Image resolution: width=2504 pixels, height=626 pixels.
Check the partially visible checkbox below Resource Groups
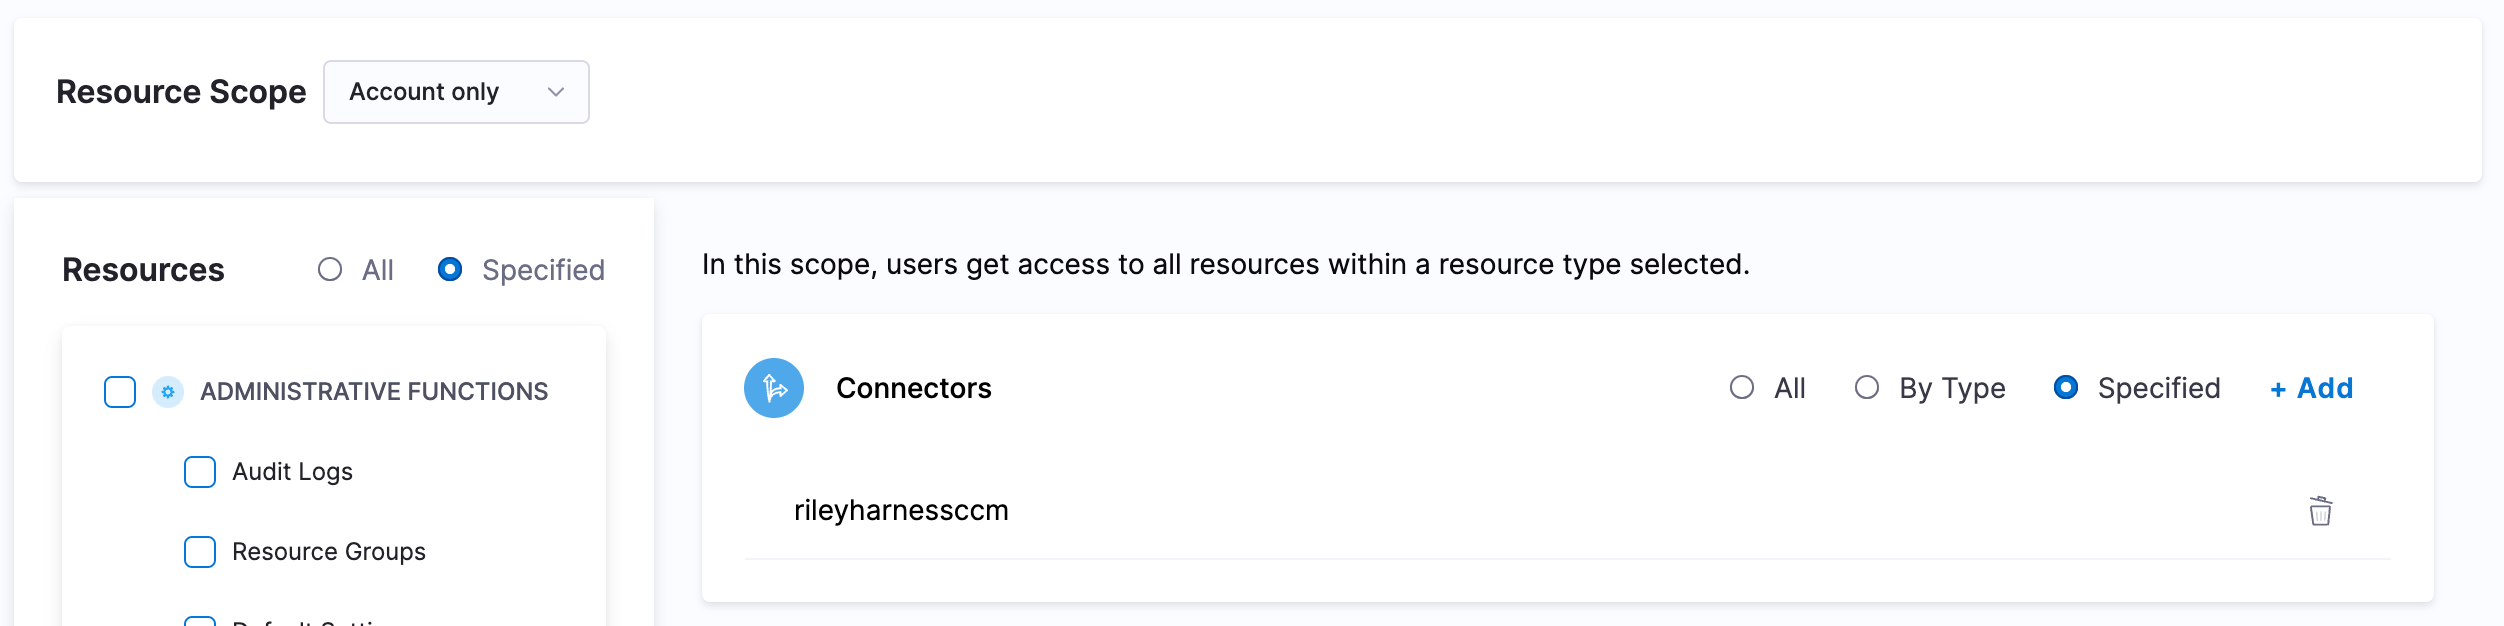[x=200, y=621]
